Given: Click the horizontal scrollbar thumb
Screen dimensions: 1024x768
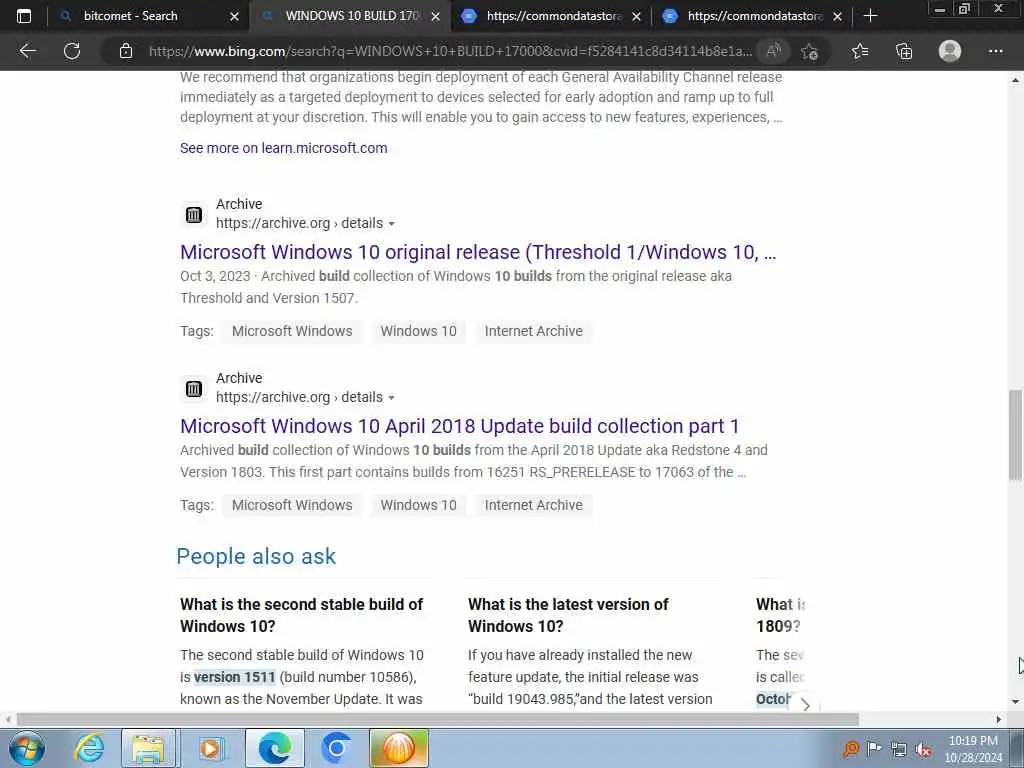Looking at the screenshot, I should [x=438, y=720].
